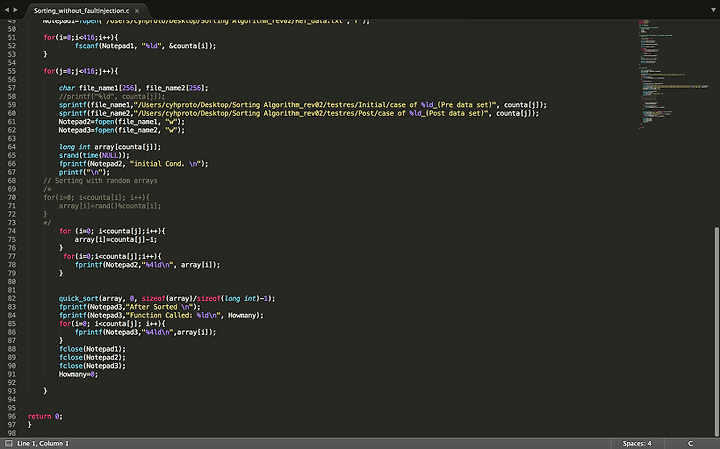Select the Sorting_without_faultinjection.c tab
Image resolution: width=720 pixels, height=449 pixels.
pyautogui.click(x=81, y=10)
